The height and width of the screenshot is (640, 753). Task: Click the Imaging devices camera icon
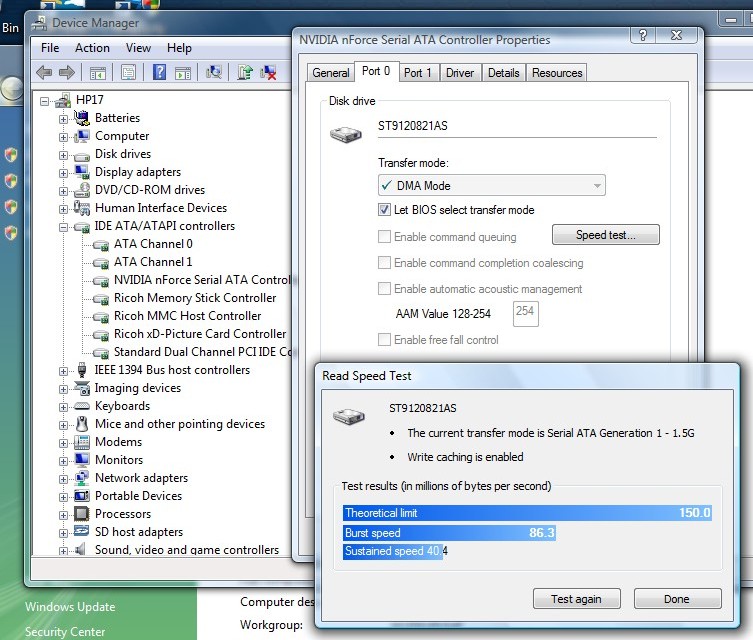(82, 388)
